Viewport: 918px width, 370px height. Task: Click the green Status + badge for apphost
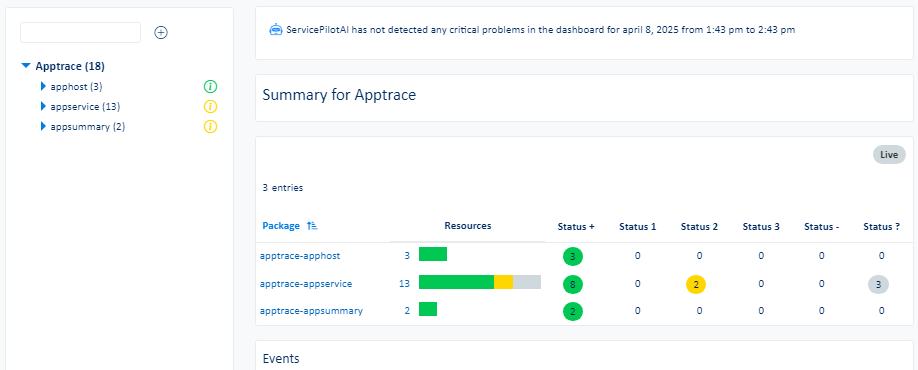(573, 256)
